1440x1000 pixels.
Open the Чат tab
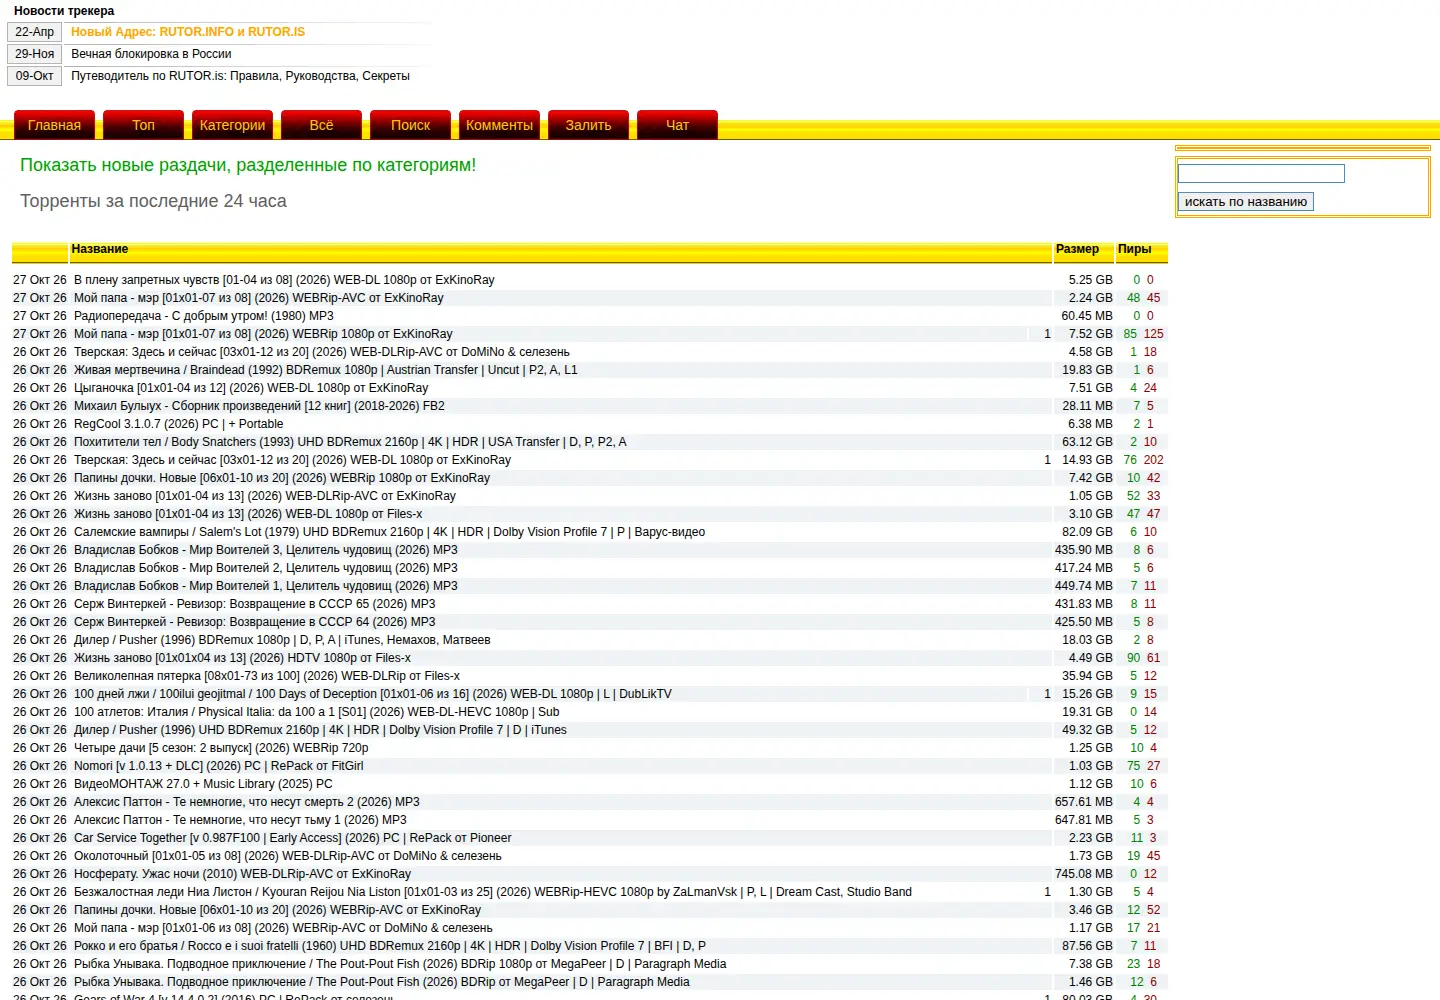[x=677, y=125]
